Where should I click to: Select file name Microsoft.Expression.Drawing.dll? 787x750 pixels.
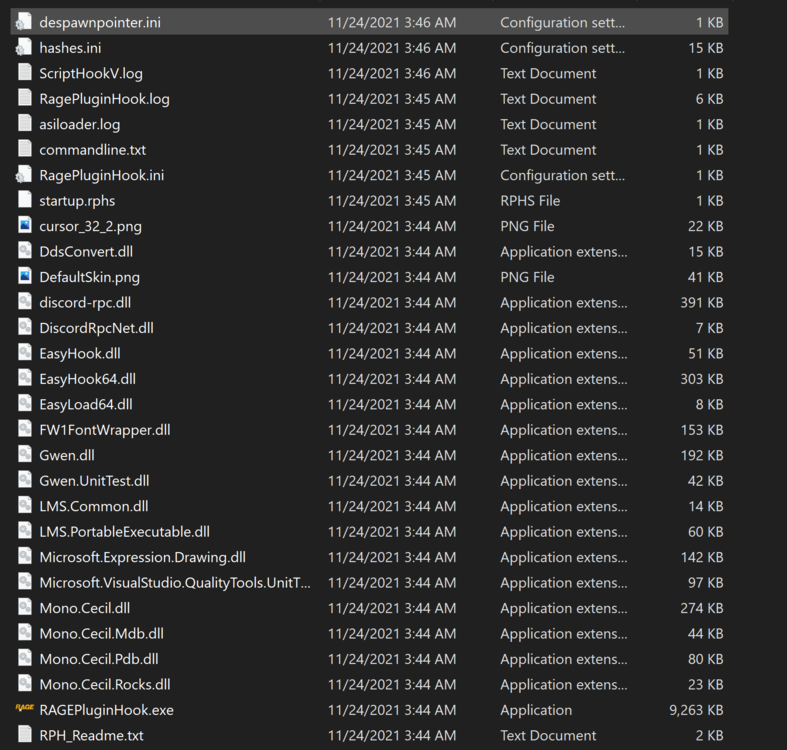pos(143,557)
